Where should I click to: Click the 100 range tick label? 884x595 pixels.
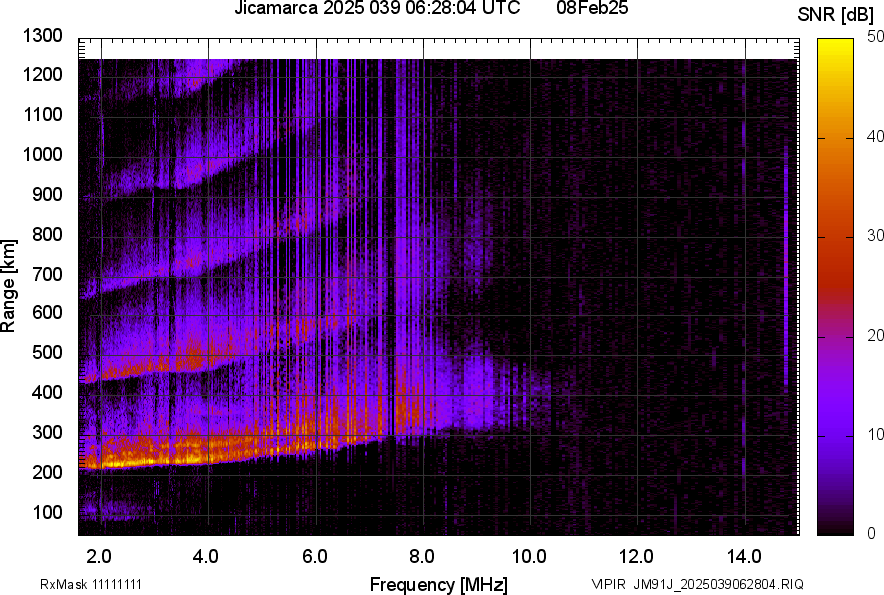coord(49,512)
